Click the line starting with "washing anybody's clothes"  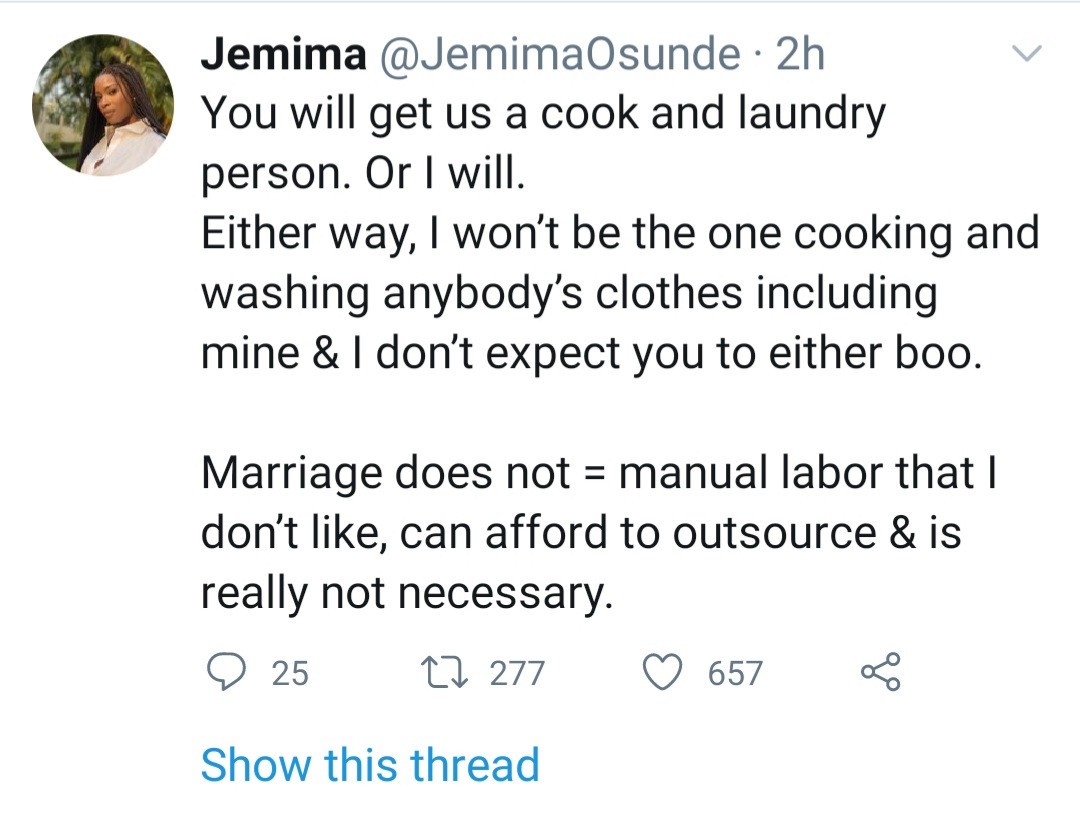tap(569, 294)
